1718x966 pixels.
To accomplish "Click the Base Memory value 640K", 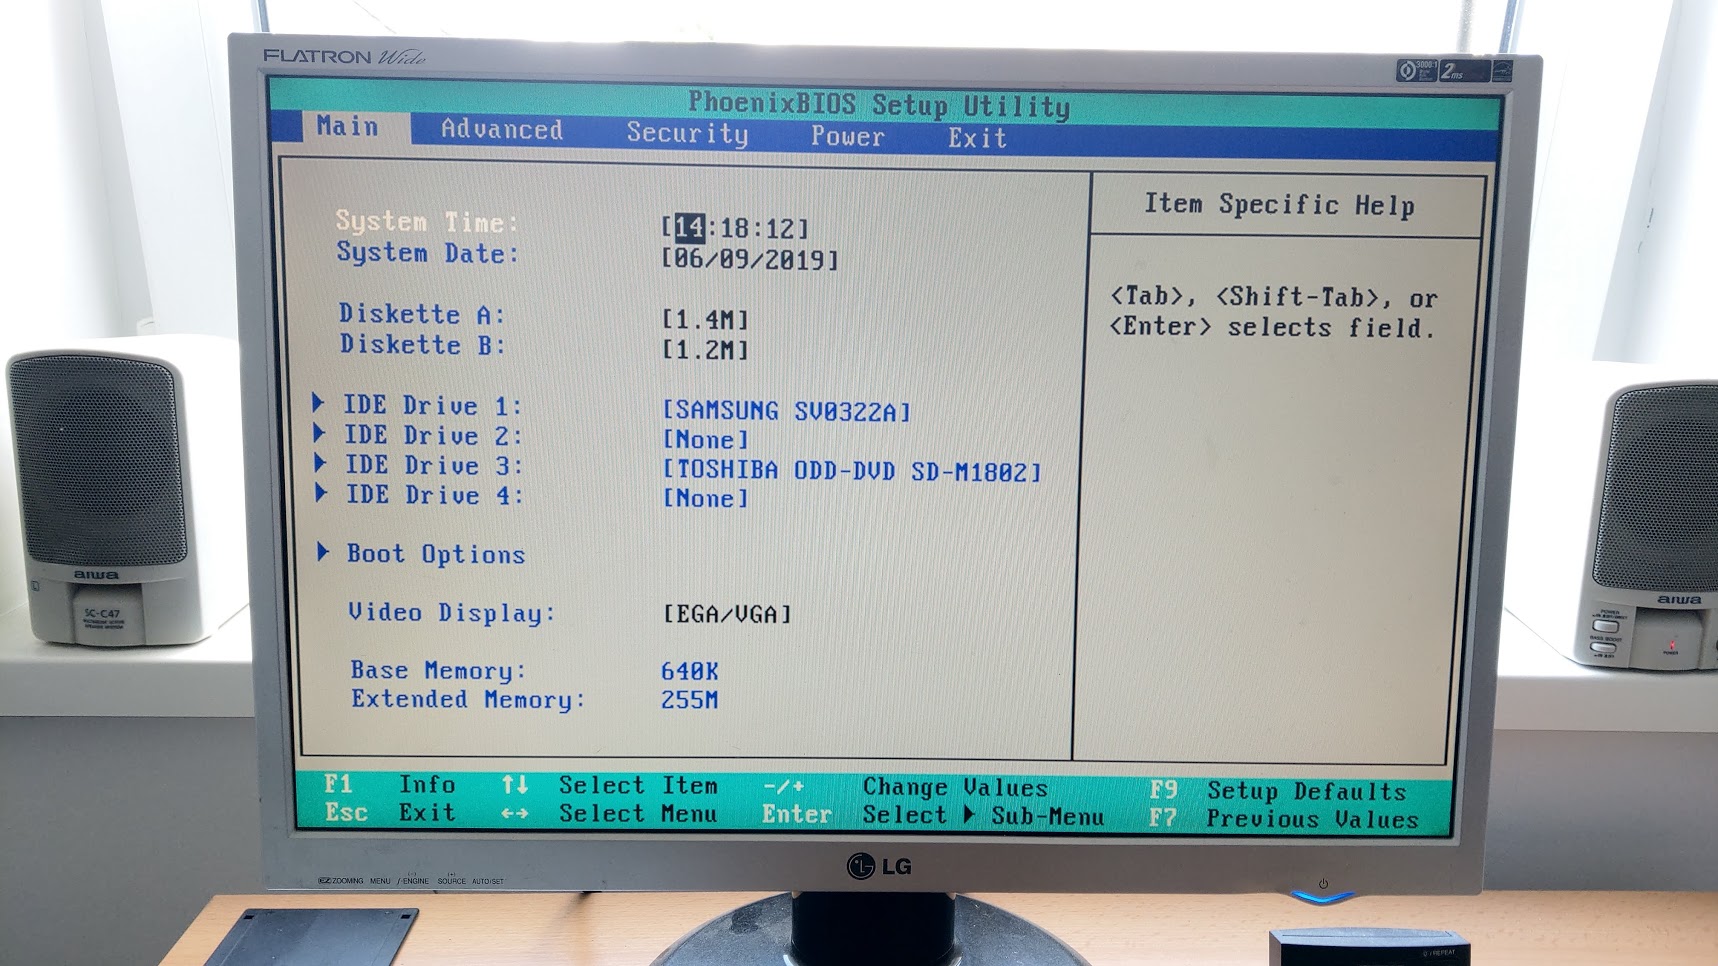I will click(x=689, y=671).
